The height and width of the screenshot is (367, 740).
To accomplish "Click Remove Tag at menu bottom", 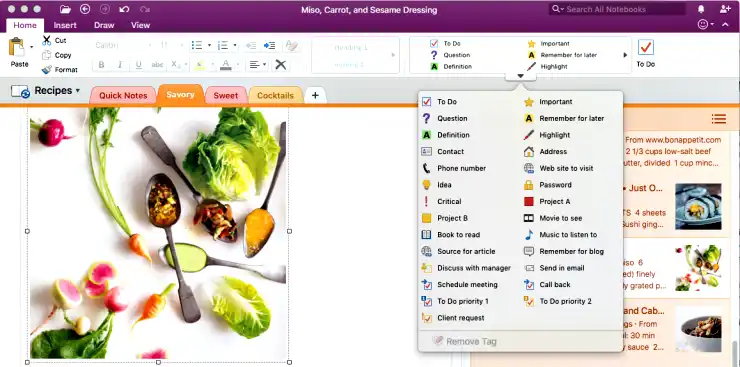I will coord(465,342).
